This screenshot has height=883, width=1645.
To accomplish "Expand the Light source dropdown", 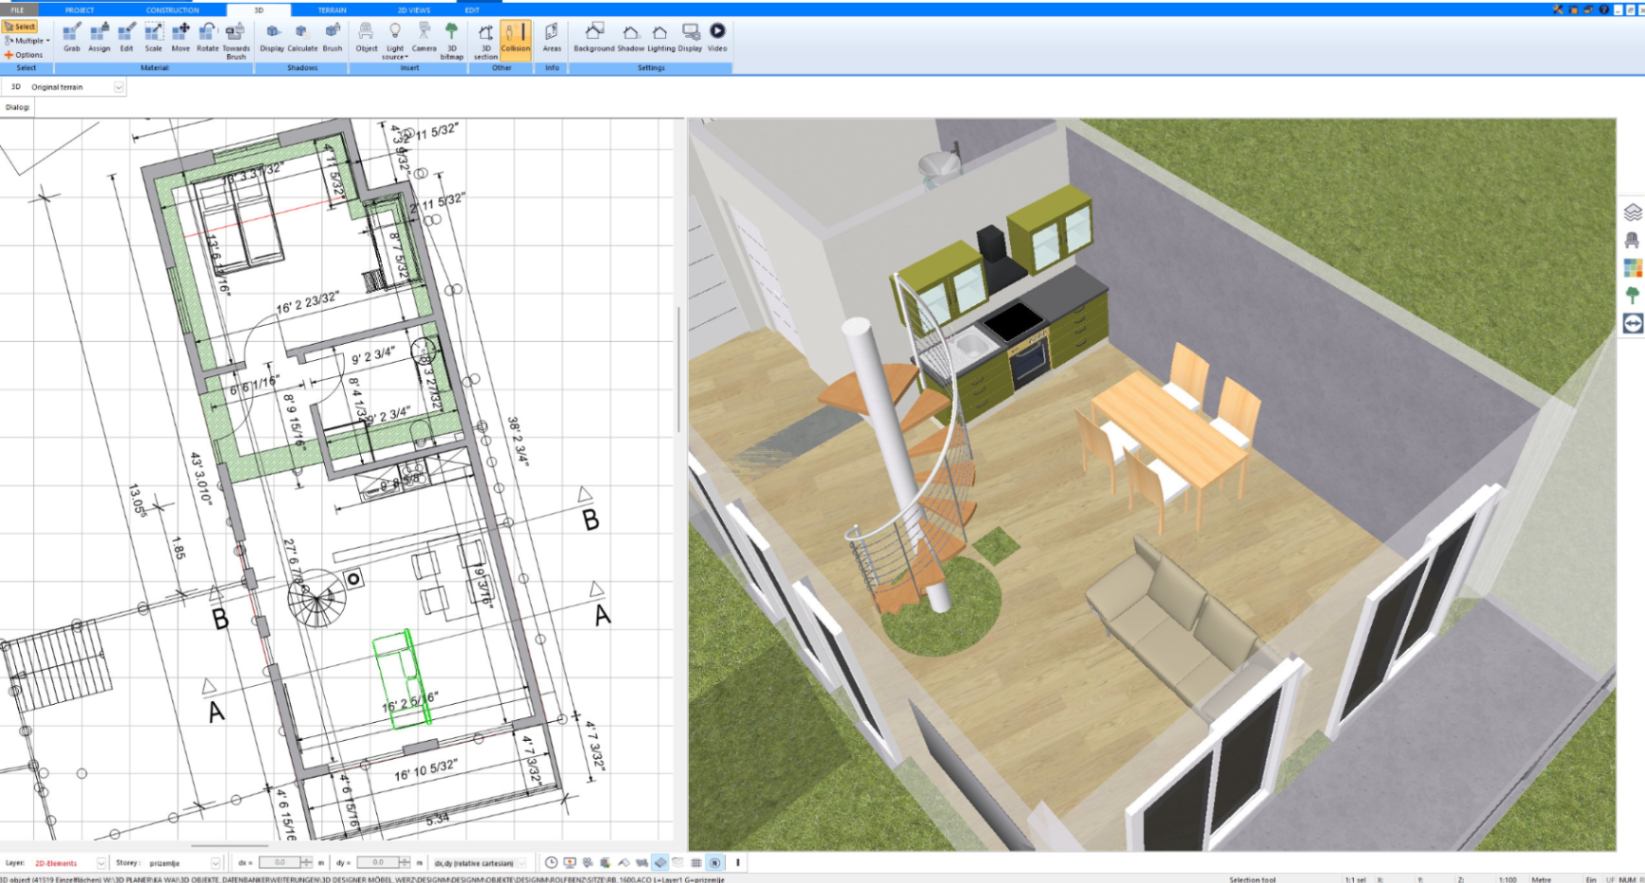I will coord(395,40).
